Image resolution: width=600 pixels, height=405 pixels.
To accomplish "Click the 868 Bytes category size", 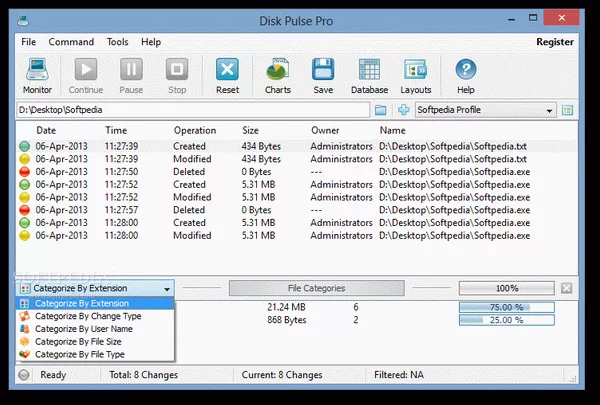I will pos(287,320).
